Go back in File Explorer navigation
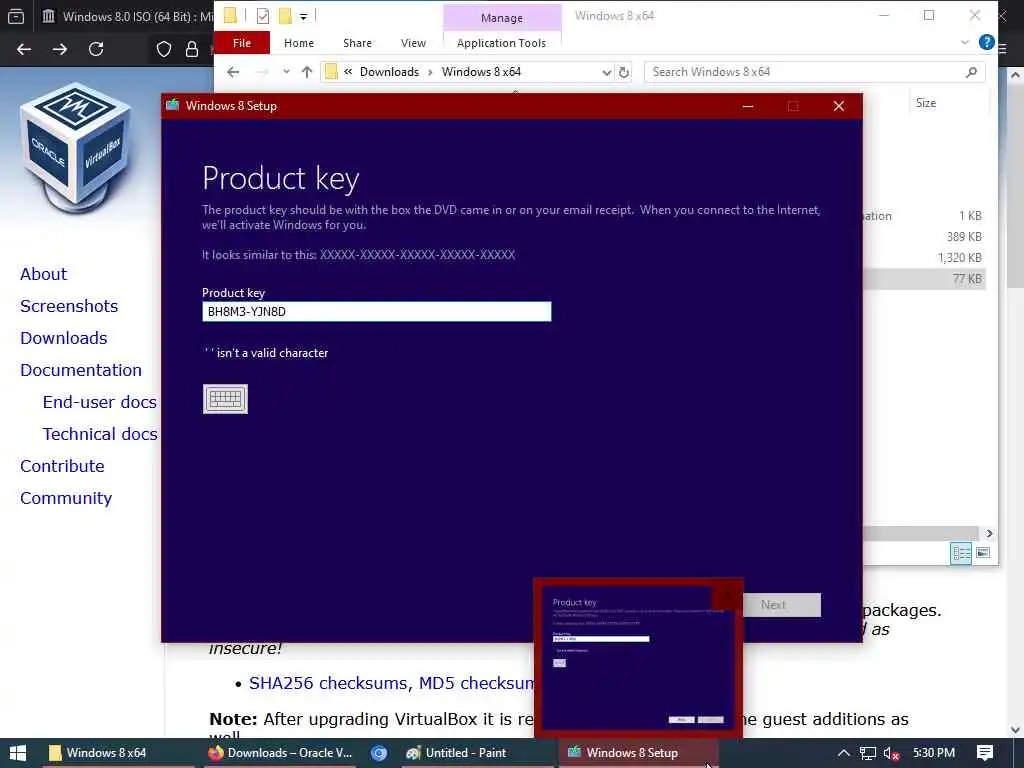The width and height of the screenshot is (1024, 768). pos(233,72)
